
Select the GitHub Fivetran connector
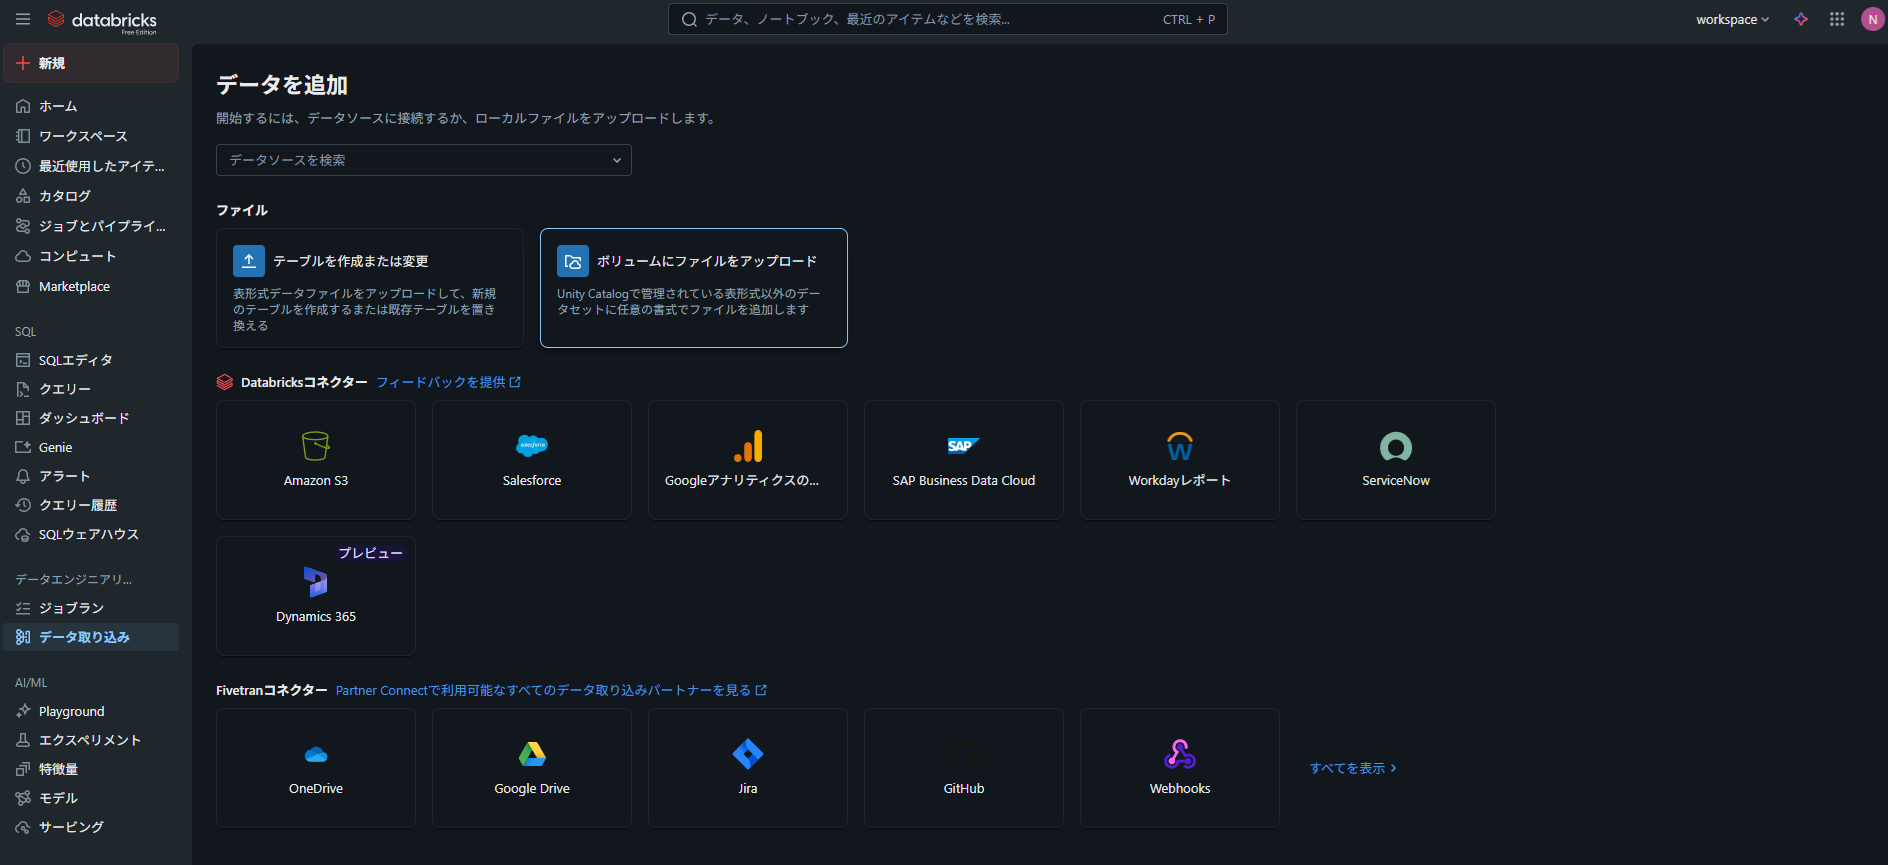[x=964, y=768]
